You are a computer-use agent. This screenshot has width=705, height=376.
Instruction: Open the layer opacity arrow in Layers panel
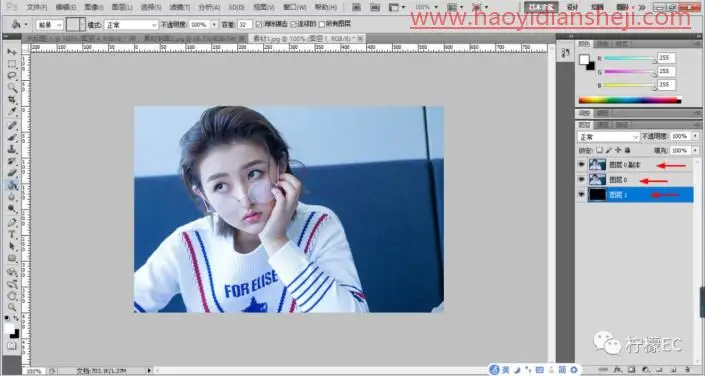pyautogui.click(x=696, y=136)
